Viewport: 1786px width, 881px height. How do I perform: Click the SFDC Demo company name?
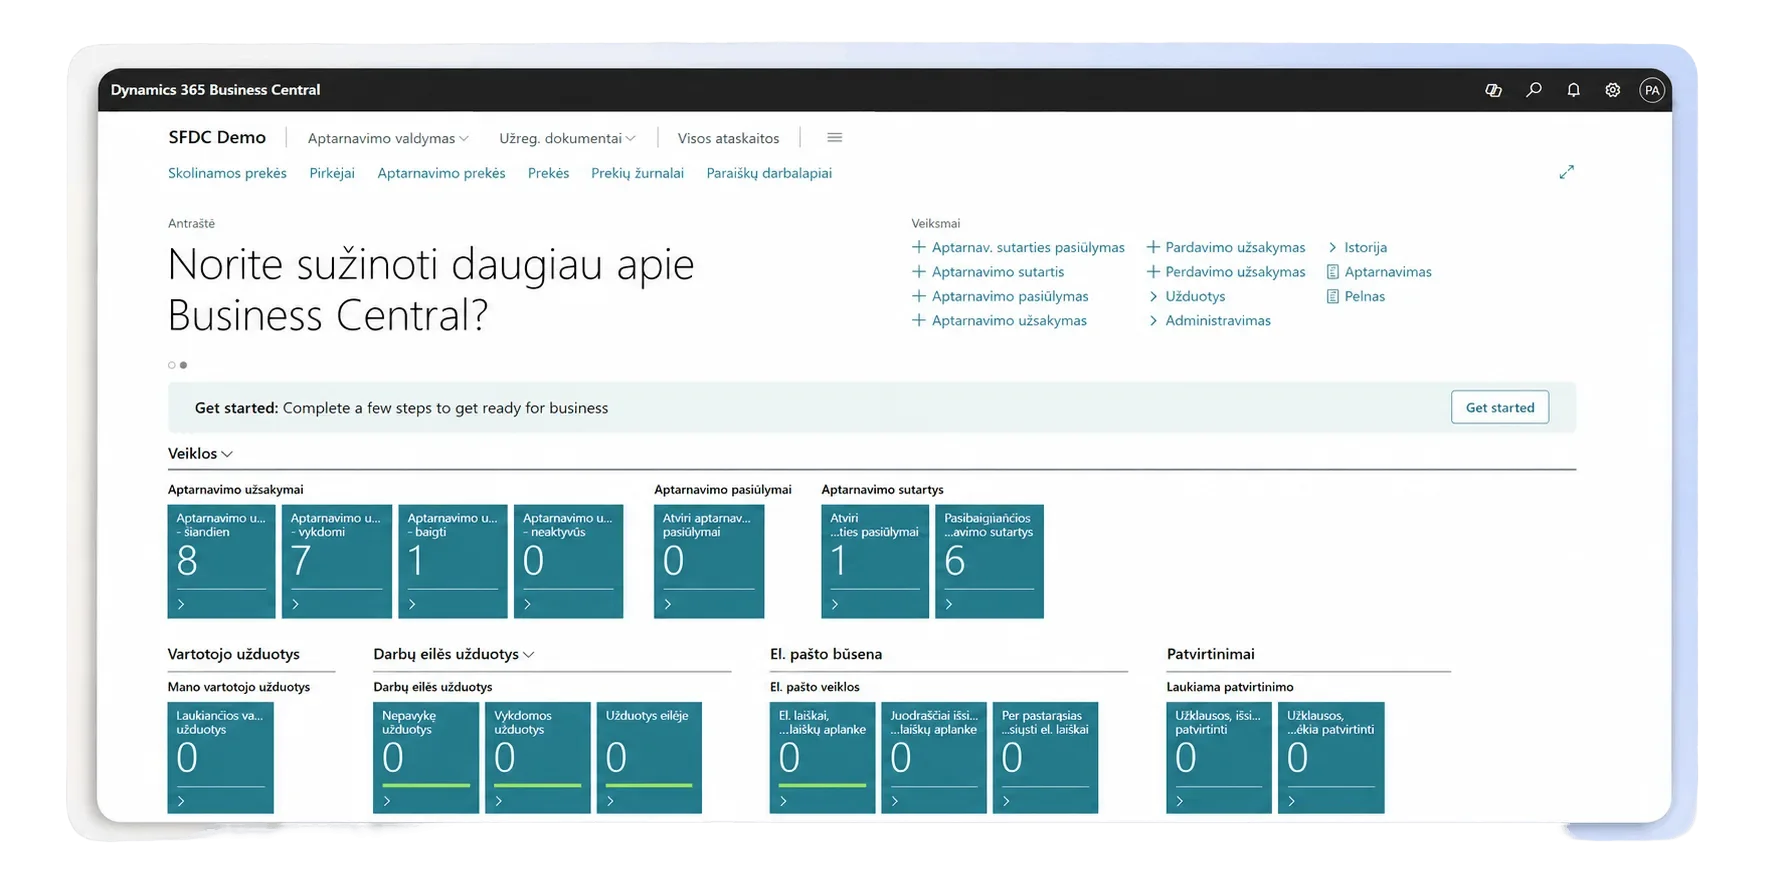(x=217, y=138)
